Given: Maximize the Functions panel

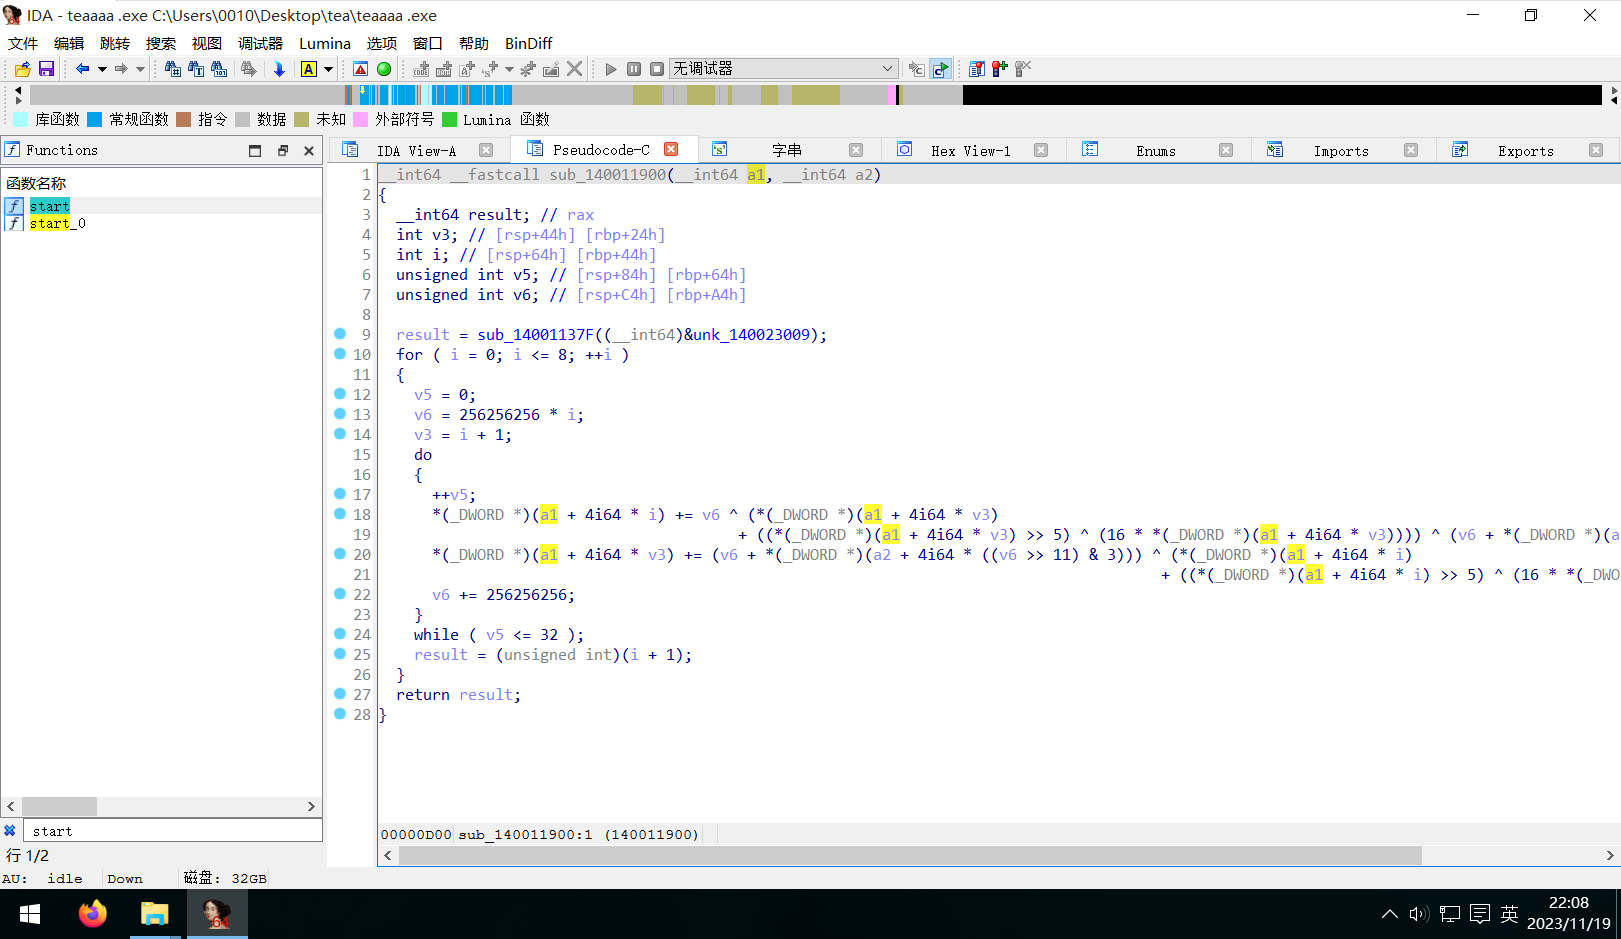Looking at the screenshot, I should 255,151.
